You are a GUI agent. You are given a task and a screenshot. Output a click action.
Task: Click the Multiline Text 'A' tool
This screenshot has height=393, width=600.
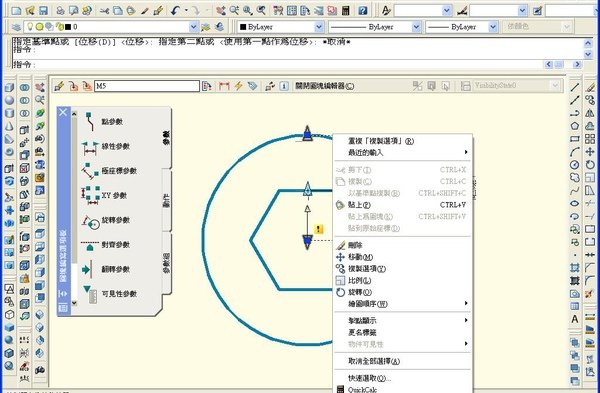point(574,319)
